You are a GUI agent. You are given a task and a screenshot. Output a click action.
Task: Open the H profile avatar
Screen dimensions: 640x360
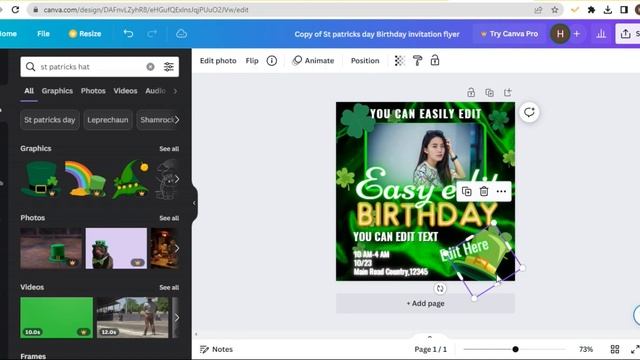point(560,34)
